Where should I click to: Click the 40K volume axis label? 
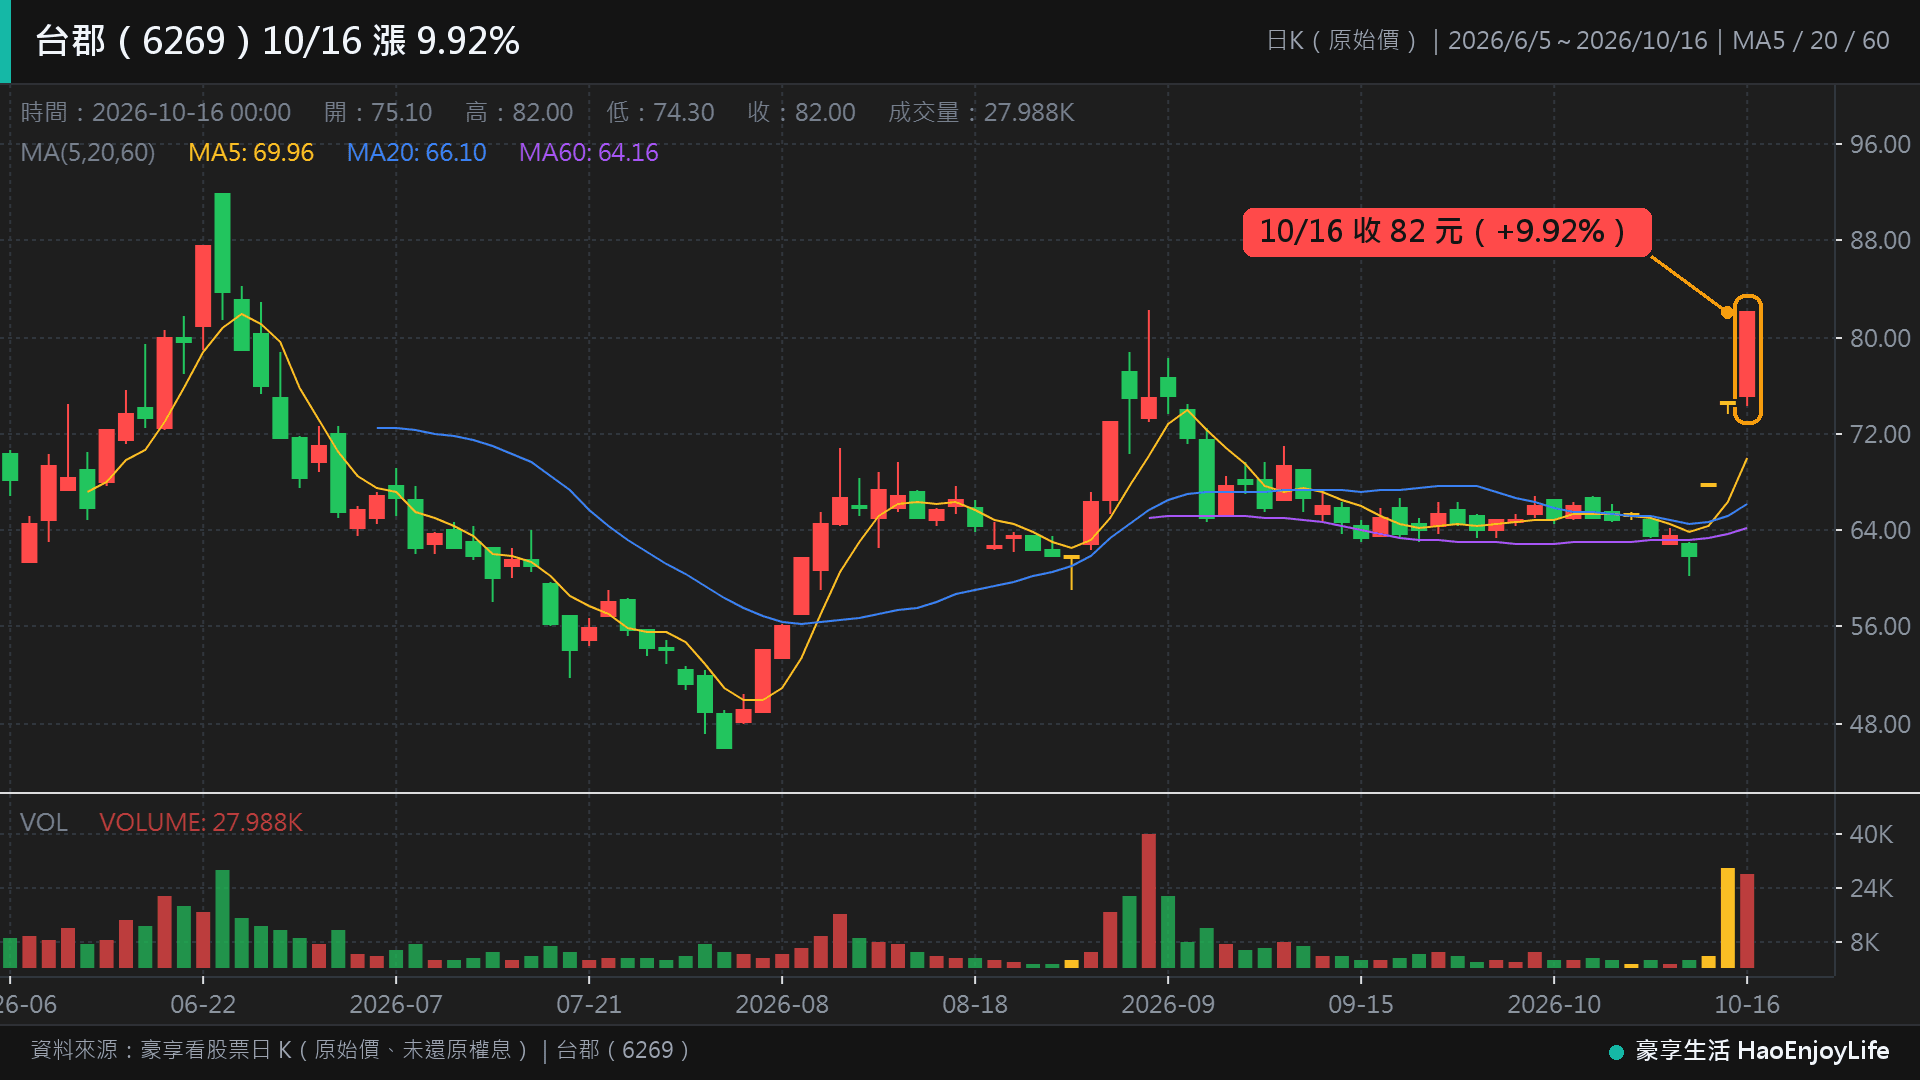(x=1871, y=835)
